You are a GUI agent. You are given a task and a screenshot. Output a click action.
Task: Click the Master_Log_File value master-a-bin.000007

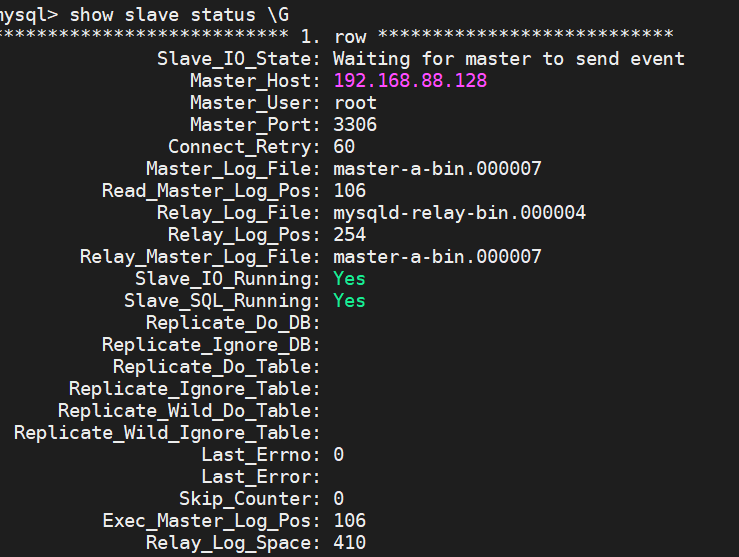[x=437, y=169]
